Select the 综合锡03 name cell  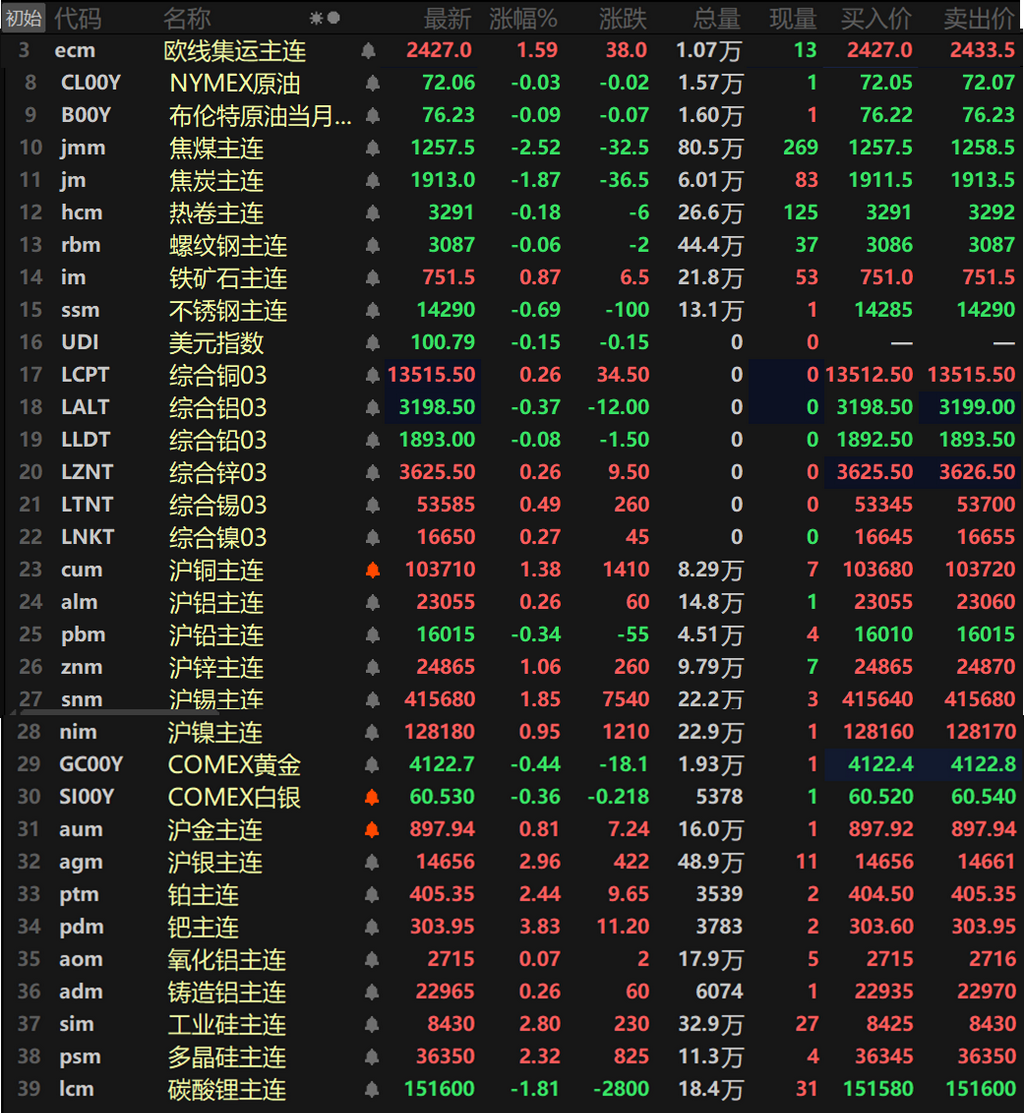pyautogui.click(x=218, y=505)
